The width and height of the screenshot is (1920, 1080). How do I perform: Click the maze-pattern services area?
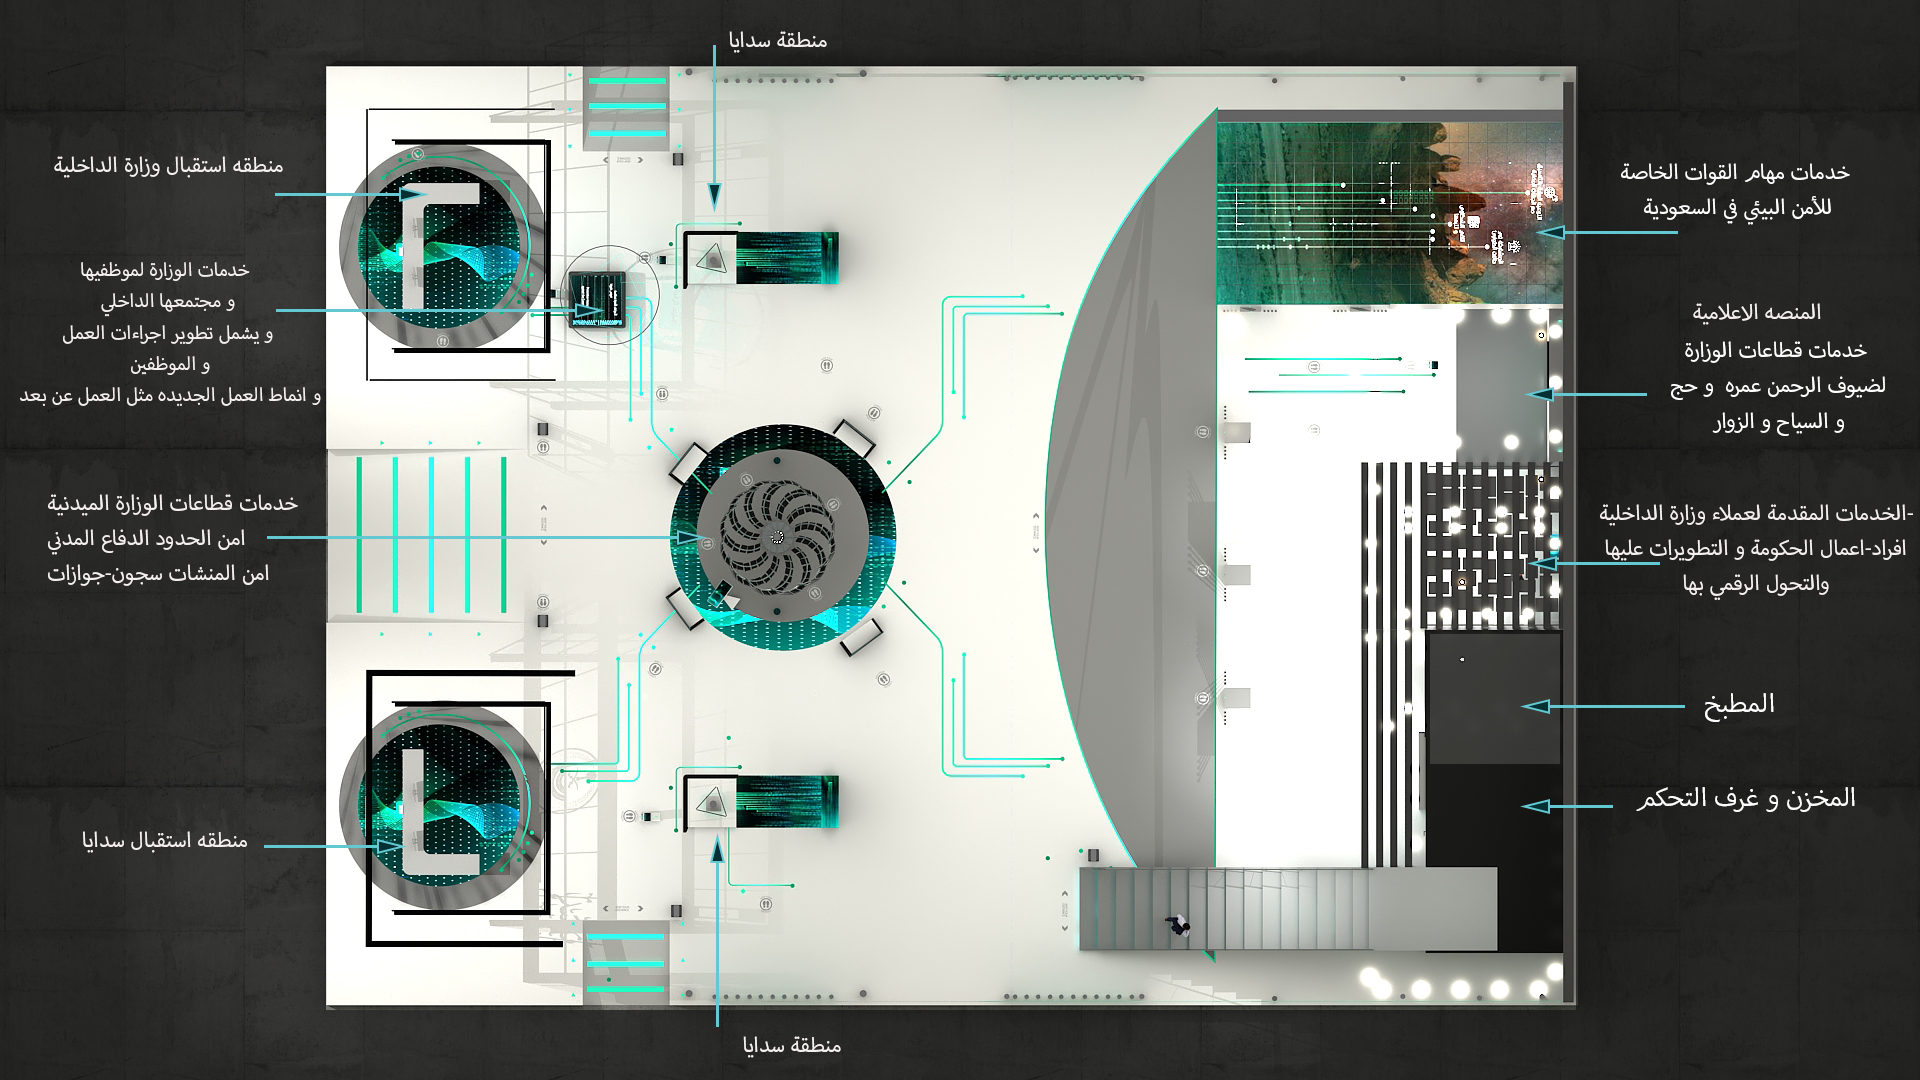(x=1490, y=545)
